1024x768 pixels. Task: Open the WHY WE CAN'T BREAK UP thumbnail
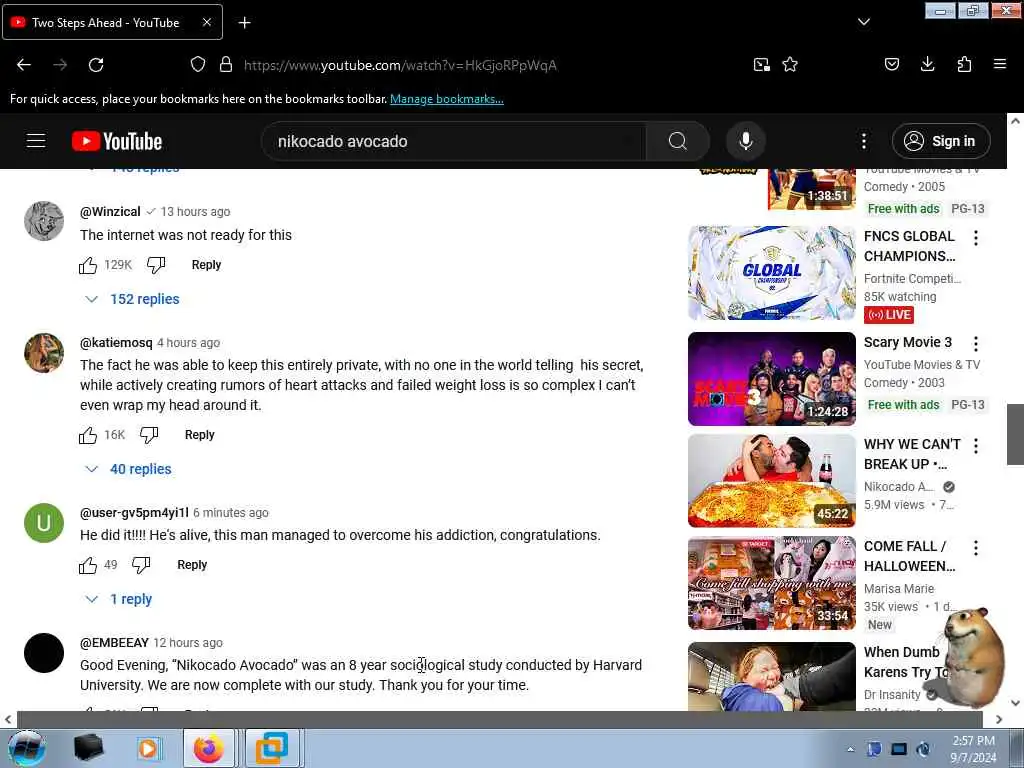click(x=772, y=481)
